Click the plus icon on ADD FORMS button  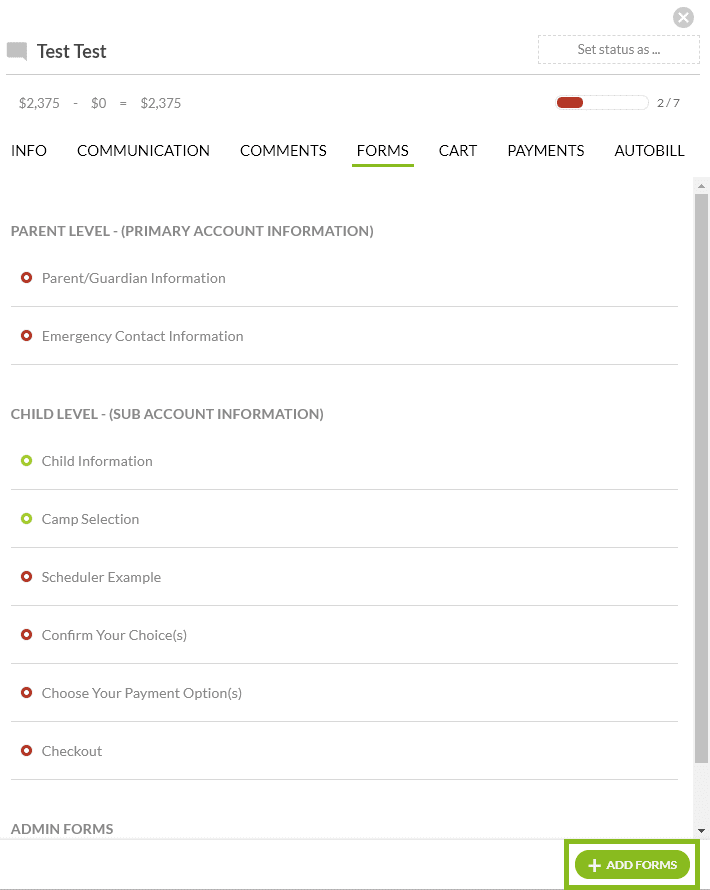pos(595,864)
